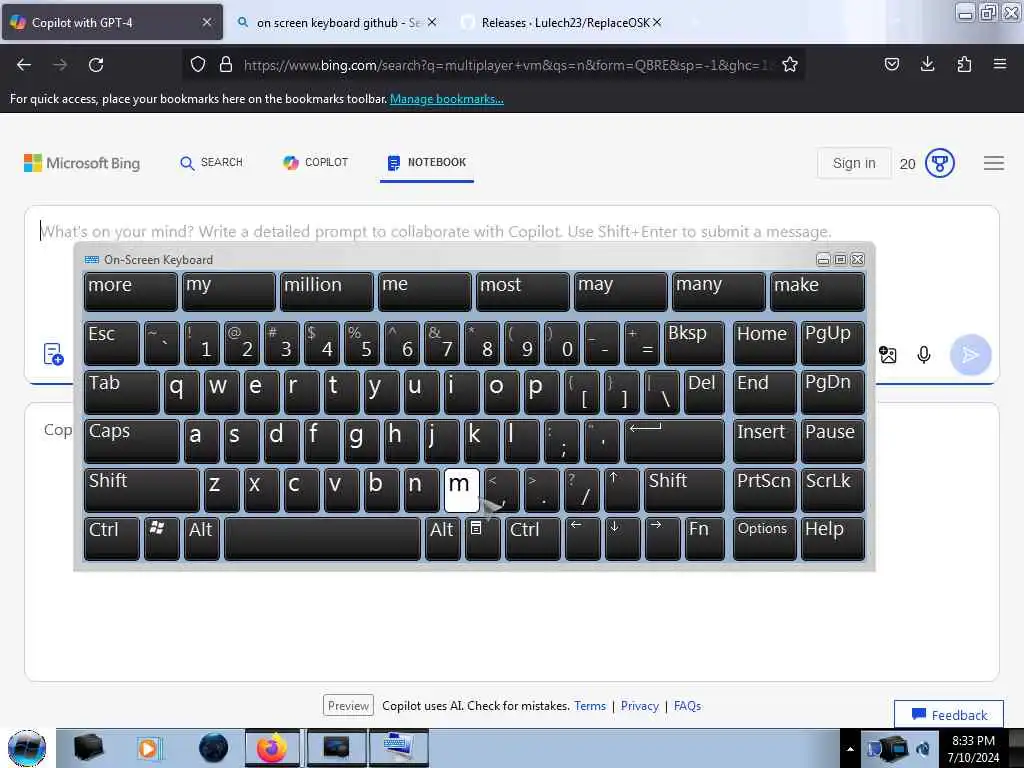This screenshot has height=768, width=1024.
Task: Select the NOTEBOOK tab
Action: [427, 163]
